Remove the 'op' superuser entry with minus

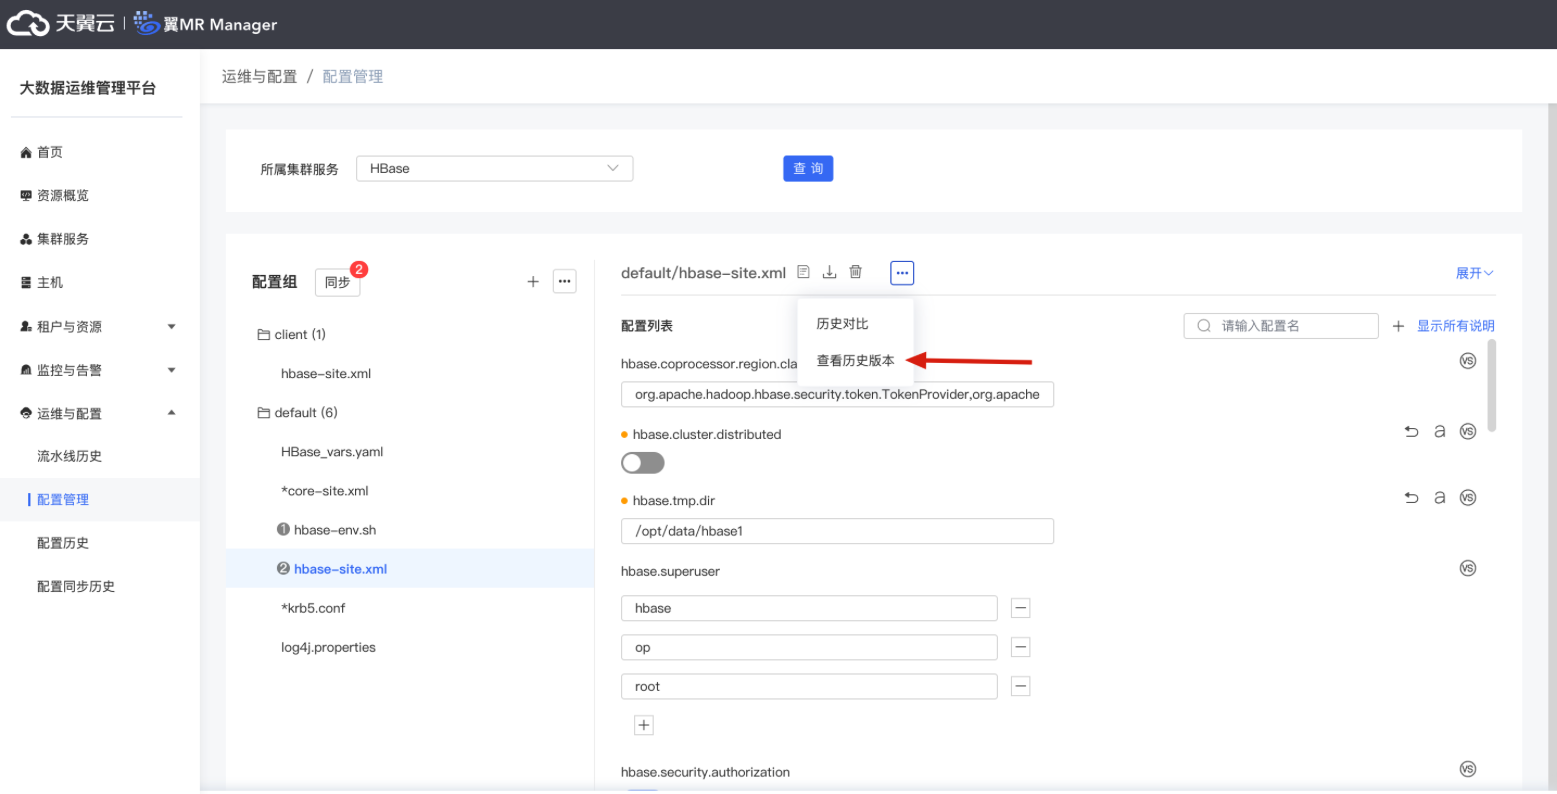1021,647
